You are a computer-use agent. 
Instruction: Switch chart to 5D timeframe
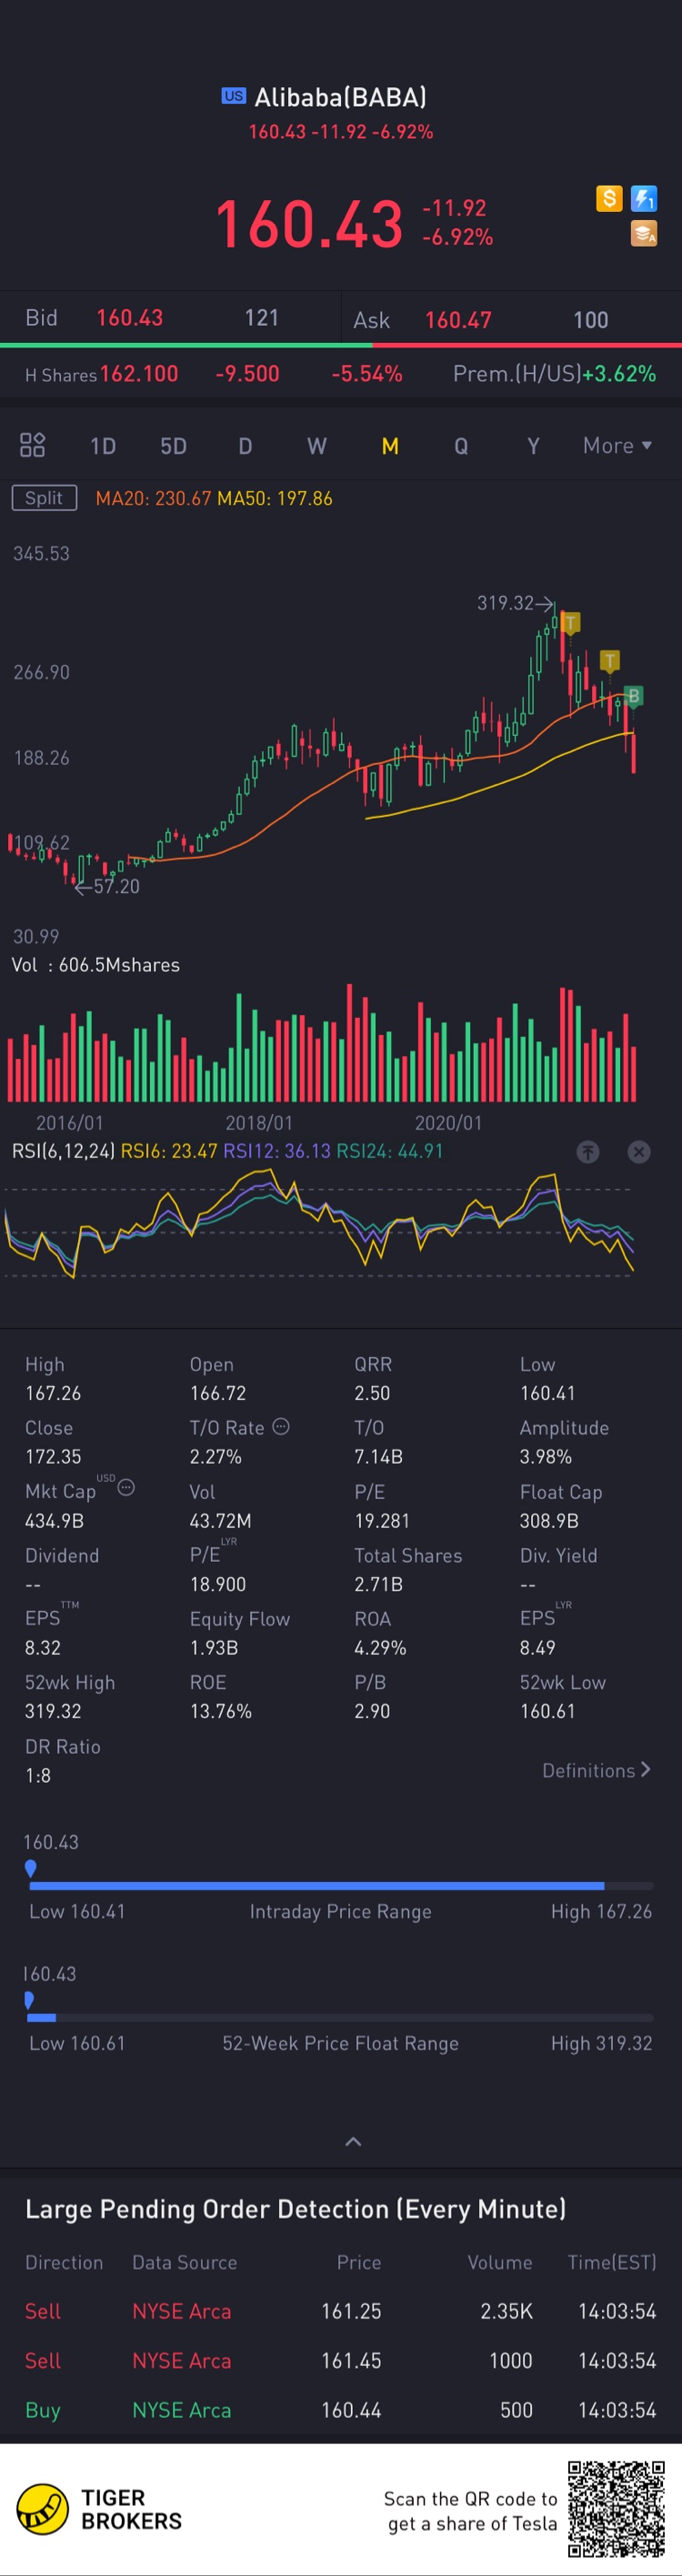pos(174,446)
